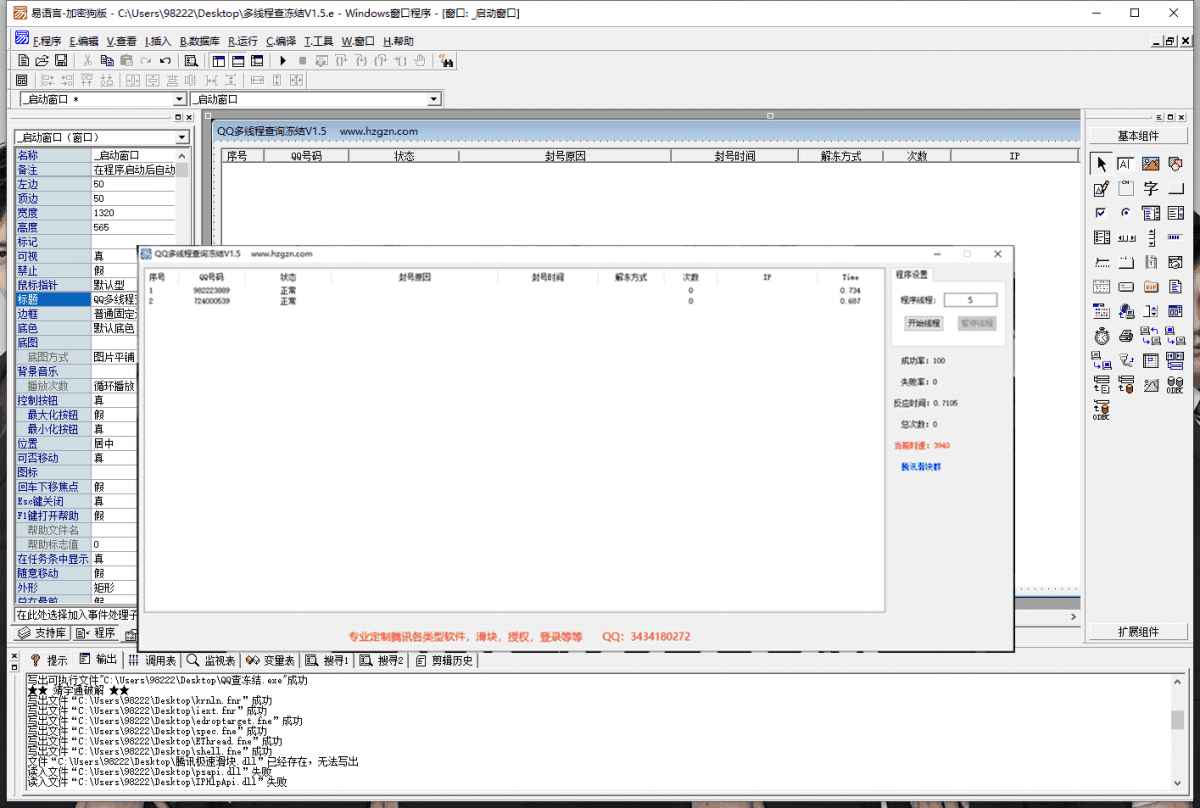Image resolution: width=1200 pixels, height=808 pixels.
Task: Select the 字 label component icon
Action: (1149, 188)
